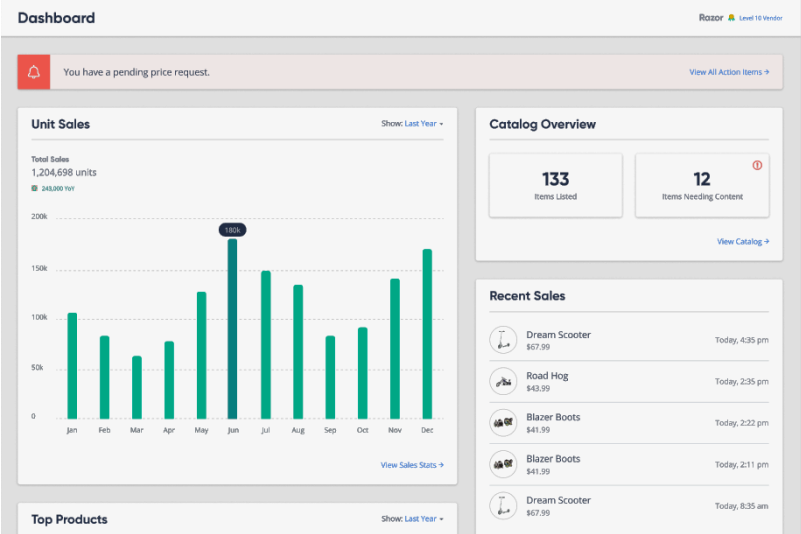Viewport: 801px width, 534px height.
Task: Click the Sep bar in the Unit Sales chart
Action: (331, 378)
